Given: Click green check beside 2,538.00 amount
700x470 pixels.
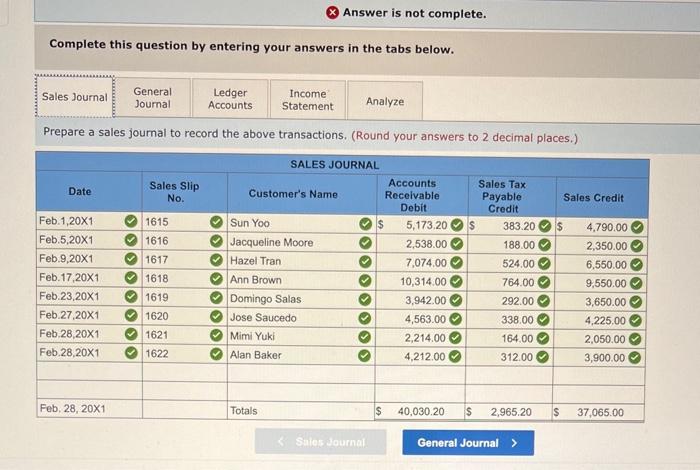Looking at the screenshot, I should click(x=456, y=244).
